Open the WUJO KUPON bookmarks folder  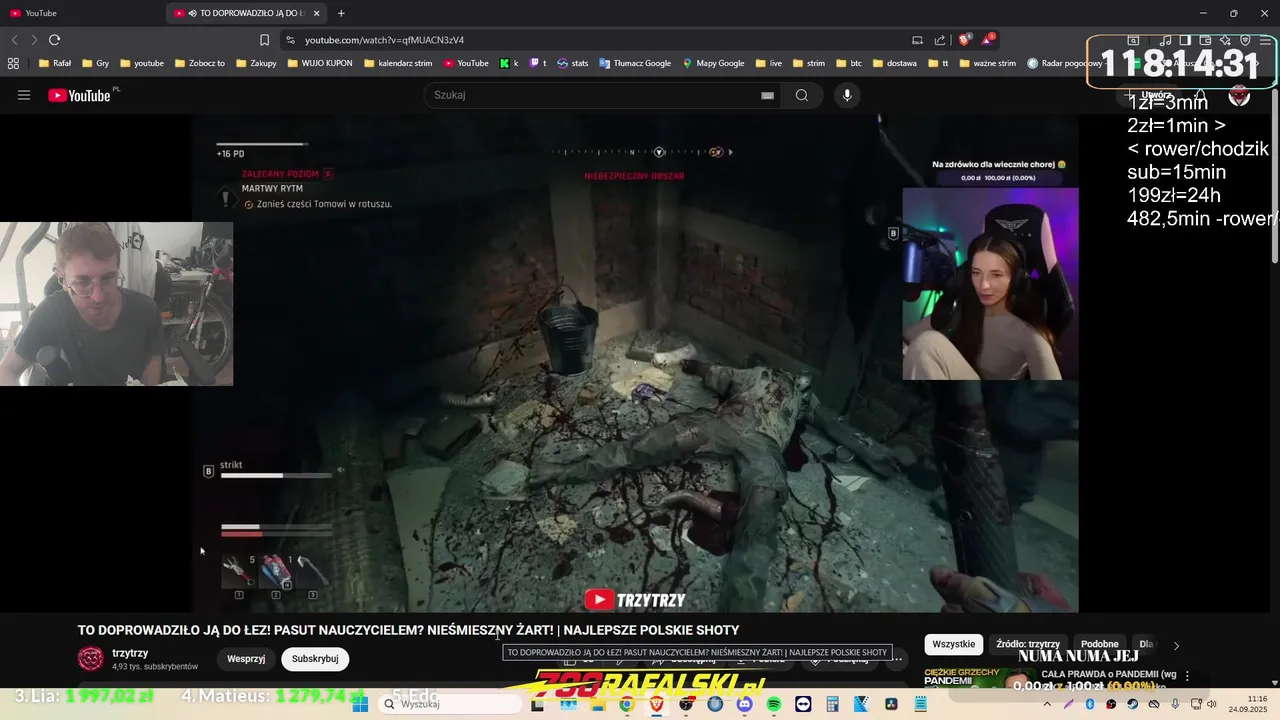[x=320, y=63]
